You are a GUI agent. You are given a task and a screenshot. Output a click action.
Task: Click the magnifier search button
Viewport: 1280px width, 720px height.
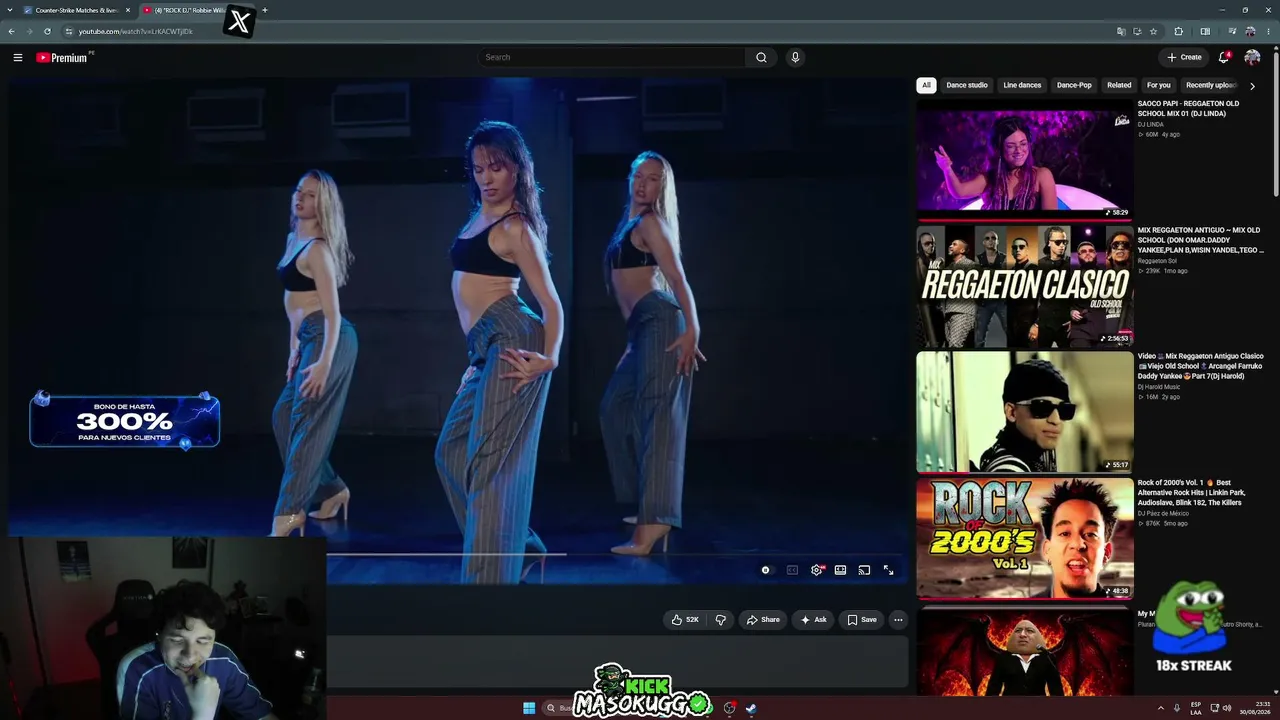tap(761, 57)
